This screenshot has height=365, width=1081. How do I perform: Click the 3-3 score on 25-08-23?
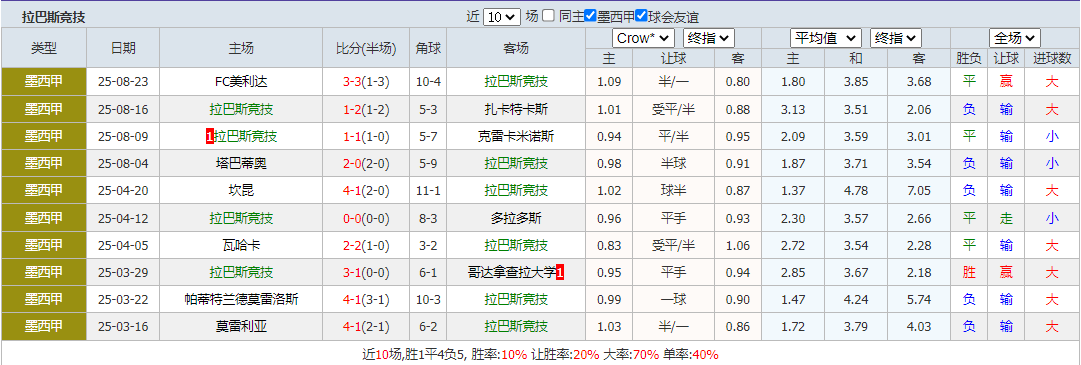tap(352, 81)
